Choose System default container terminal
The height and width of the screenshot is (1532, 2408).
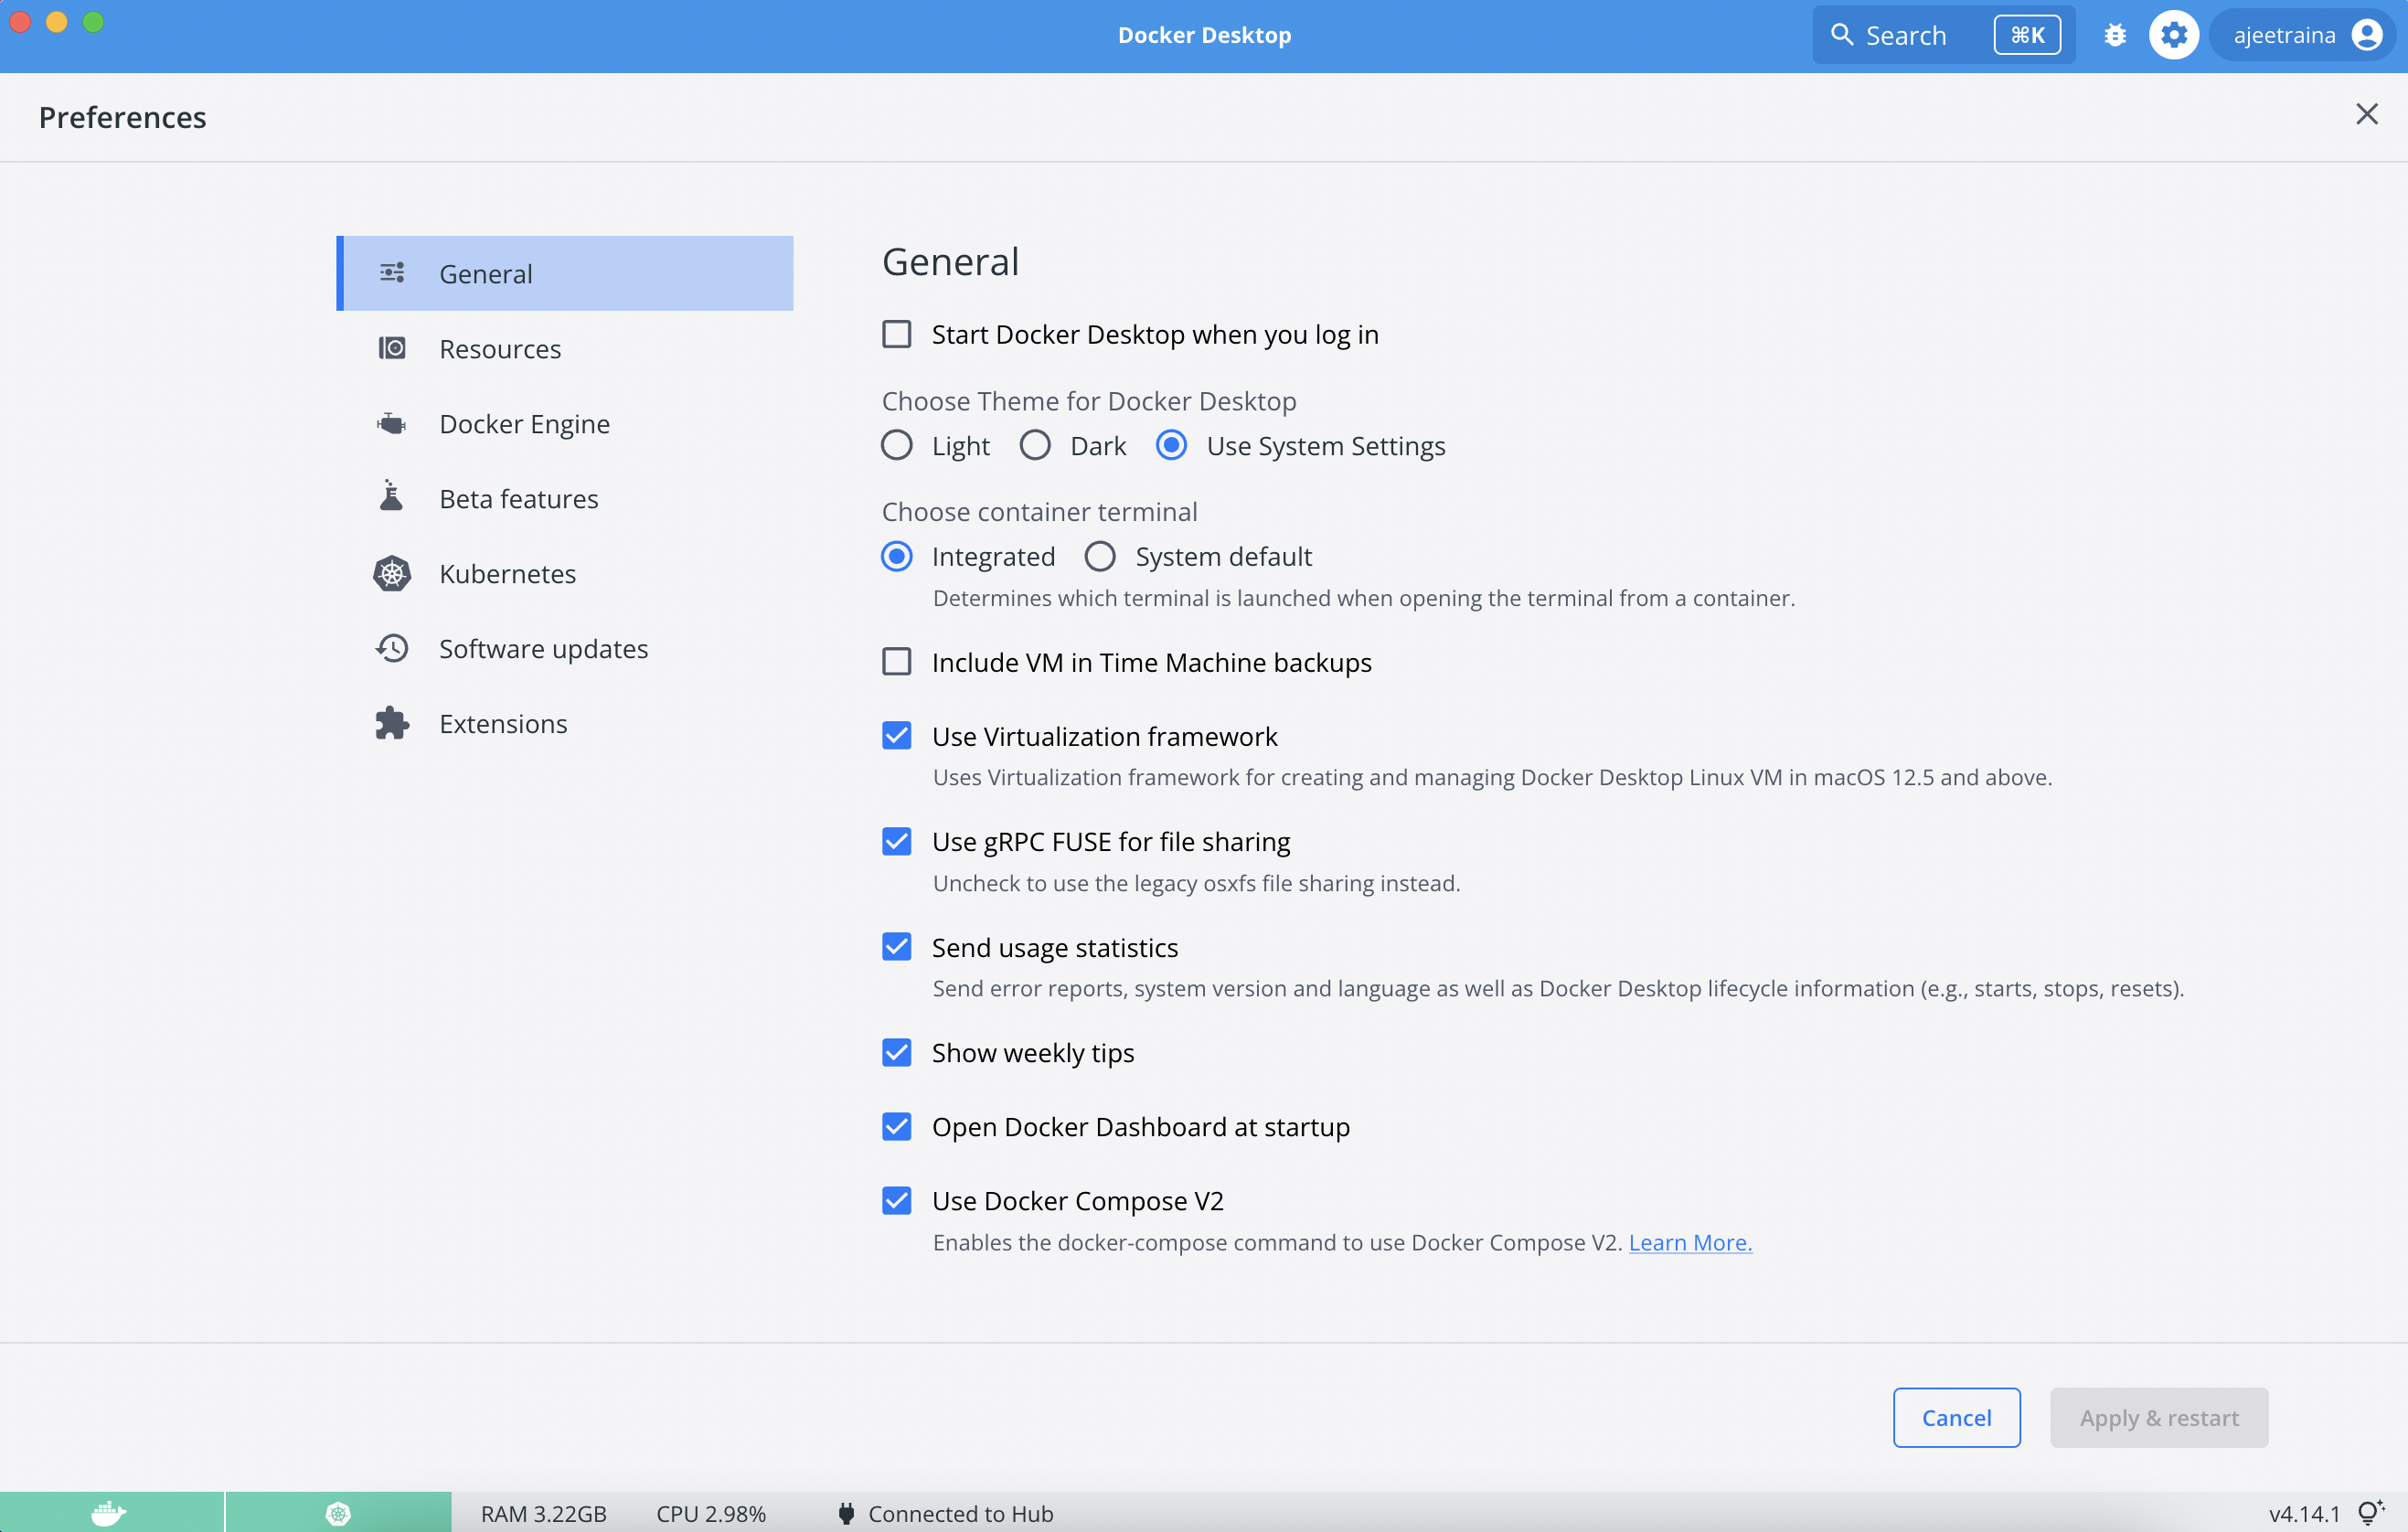[1100, 556]
